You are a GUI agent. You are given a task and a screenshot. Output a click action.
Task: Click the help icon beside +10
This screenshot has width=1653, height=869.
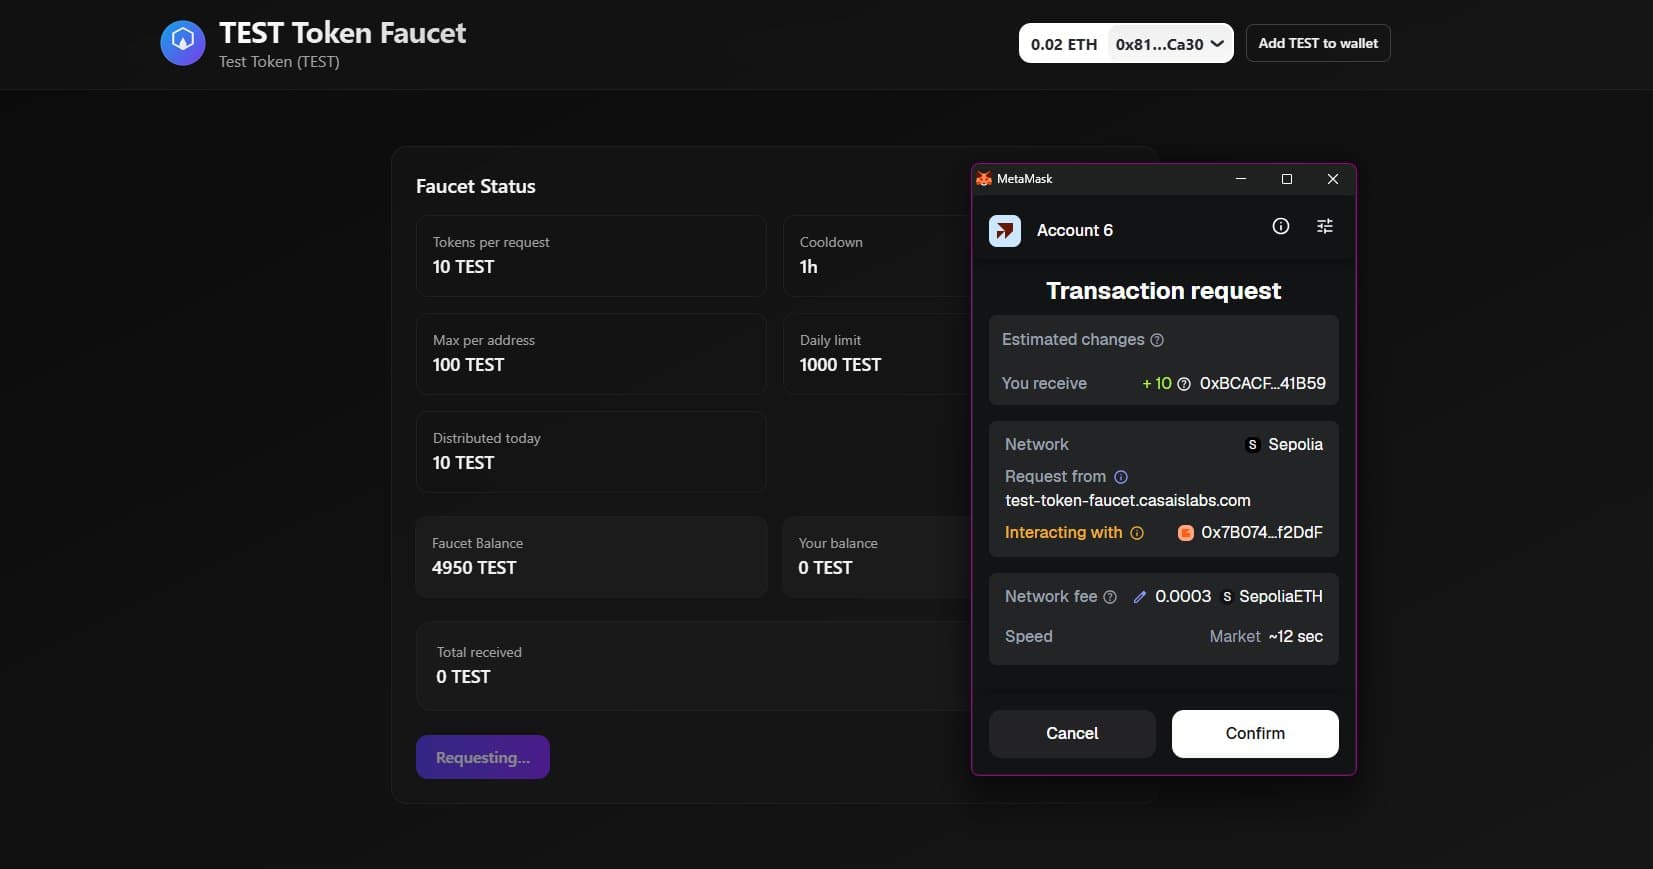point(1184,384)
